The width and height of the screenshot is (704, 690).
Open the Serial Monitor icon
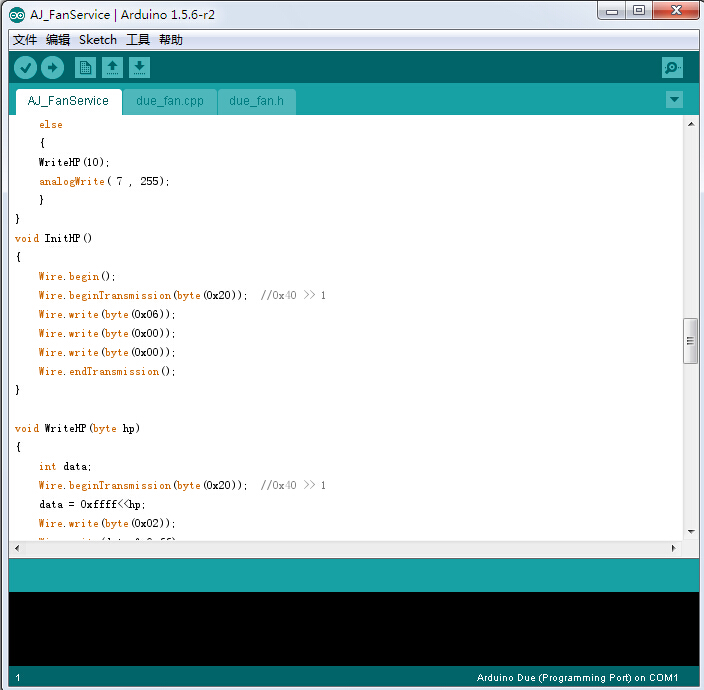pos(672,67)
